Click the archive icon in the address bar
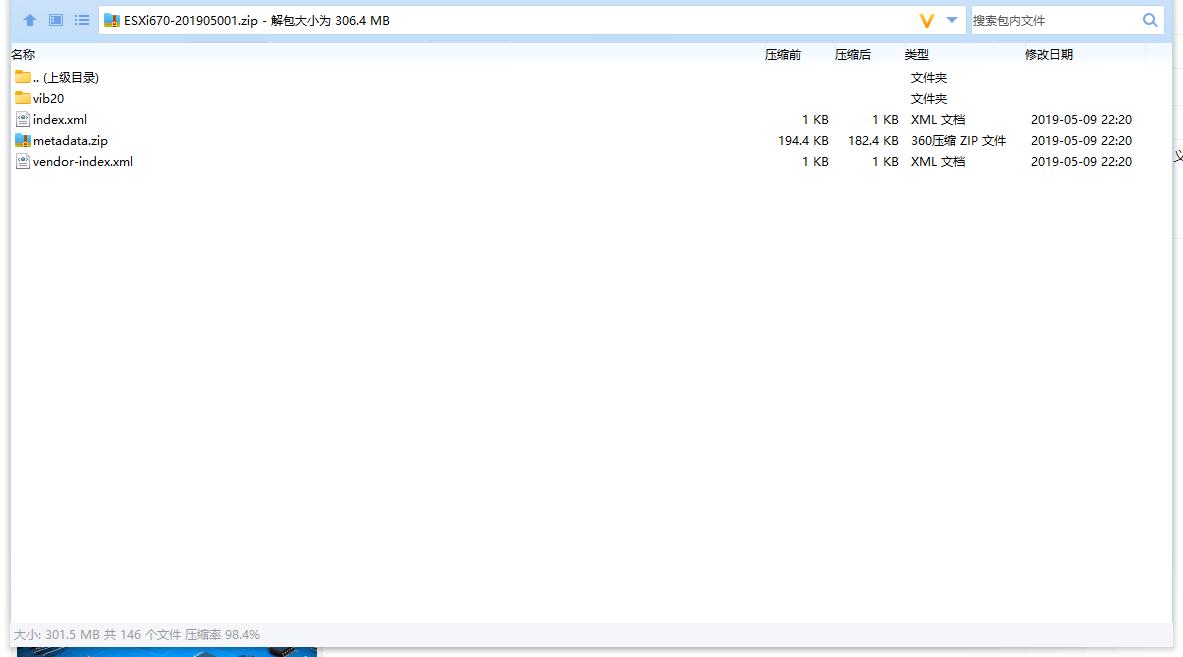 pos(112,19)
